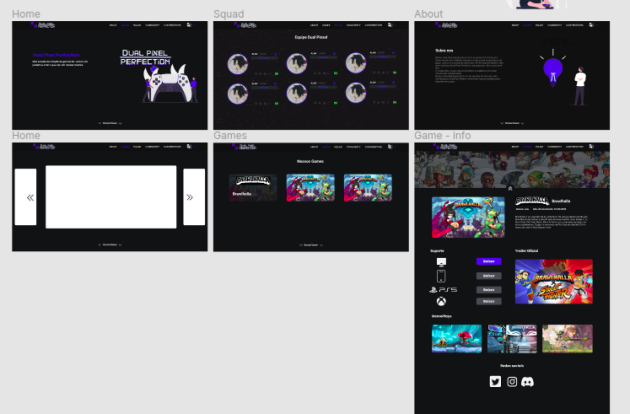Click the small home icon below the character banner
Viewport: 630px width, 414px height.
(510, 188)
